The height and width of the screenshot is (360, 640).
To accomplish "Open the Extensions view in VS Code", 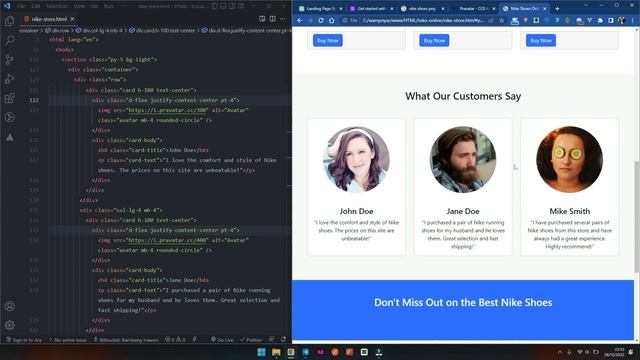I will 9,98.
